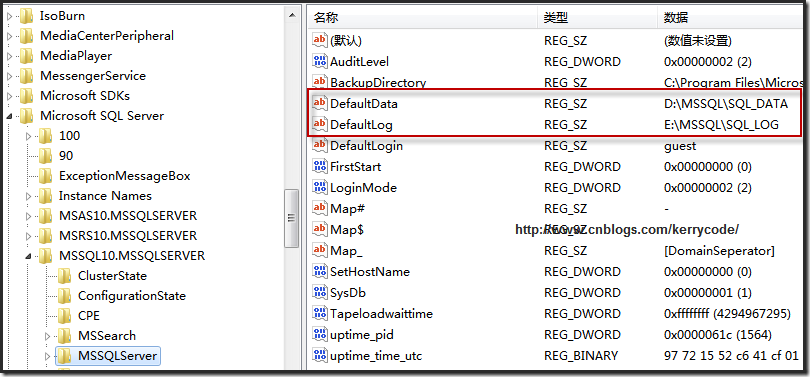Select the BackupDirectory string icon
The image size is (810, 377).
(320, 82)
